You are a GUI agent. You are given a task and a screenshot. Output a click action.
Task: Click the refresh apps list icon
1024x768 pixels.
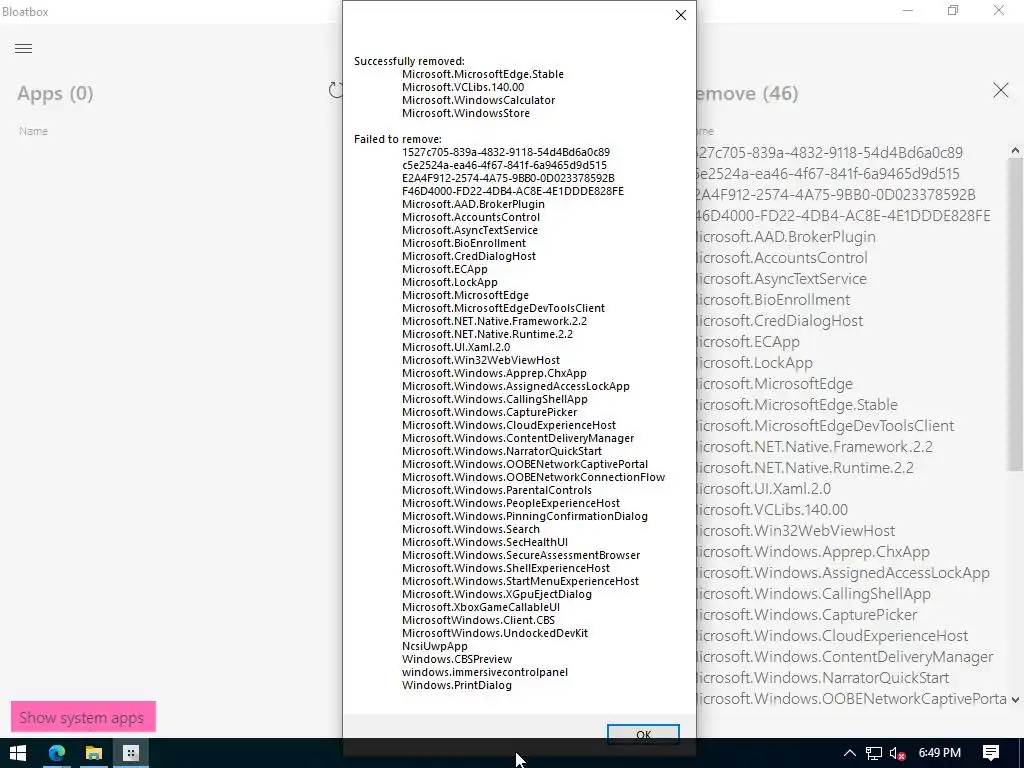336,90
